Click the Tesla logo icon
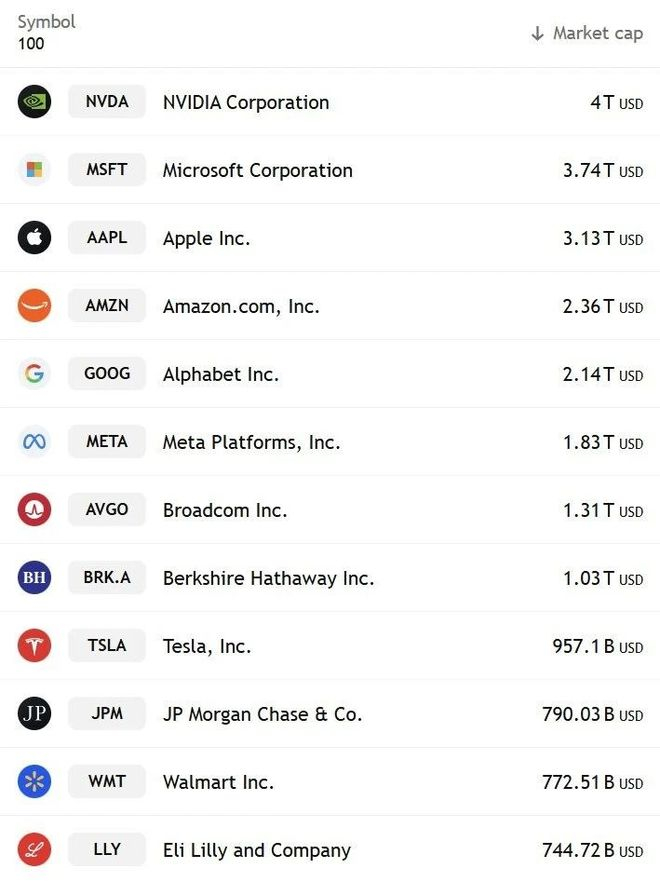660x882 pixels. (x=34, y=646)
